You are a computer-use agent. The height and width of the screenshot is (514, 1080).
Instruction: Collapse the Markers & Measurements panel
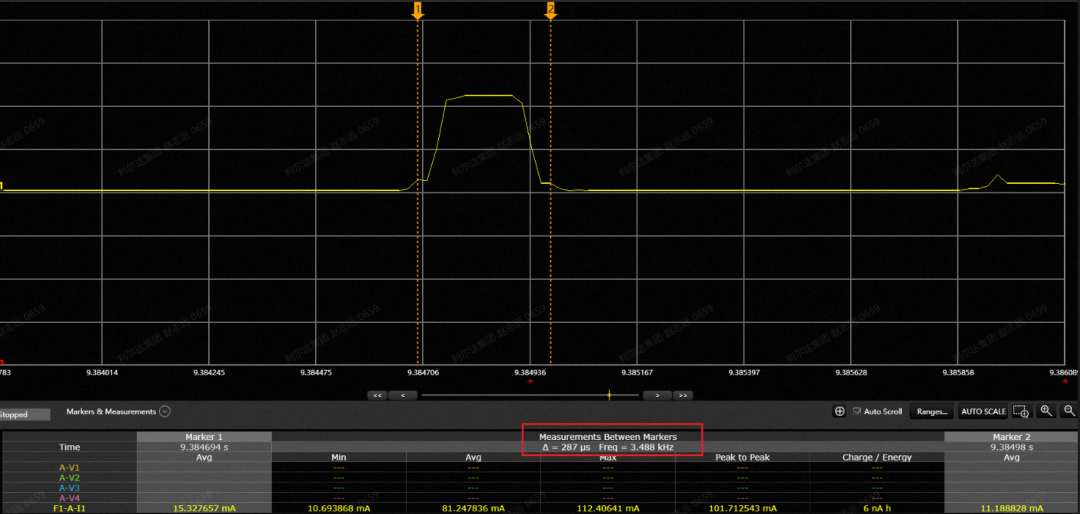(165, 411)
